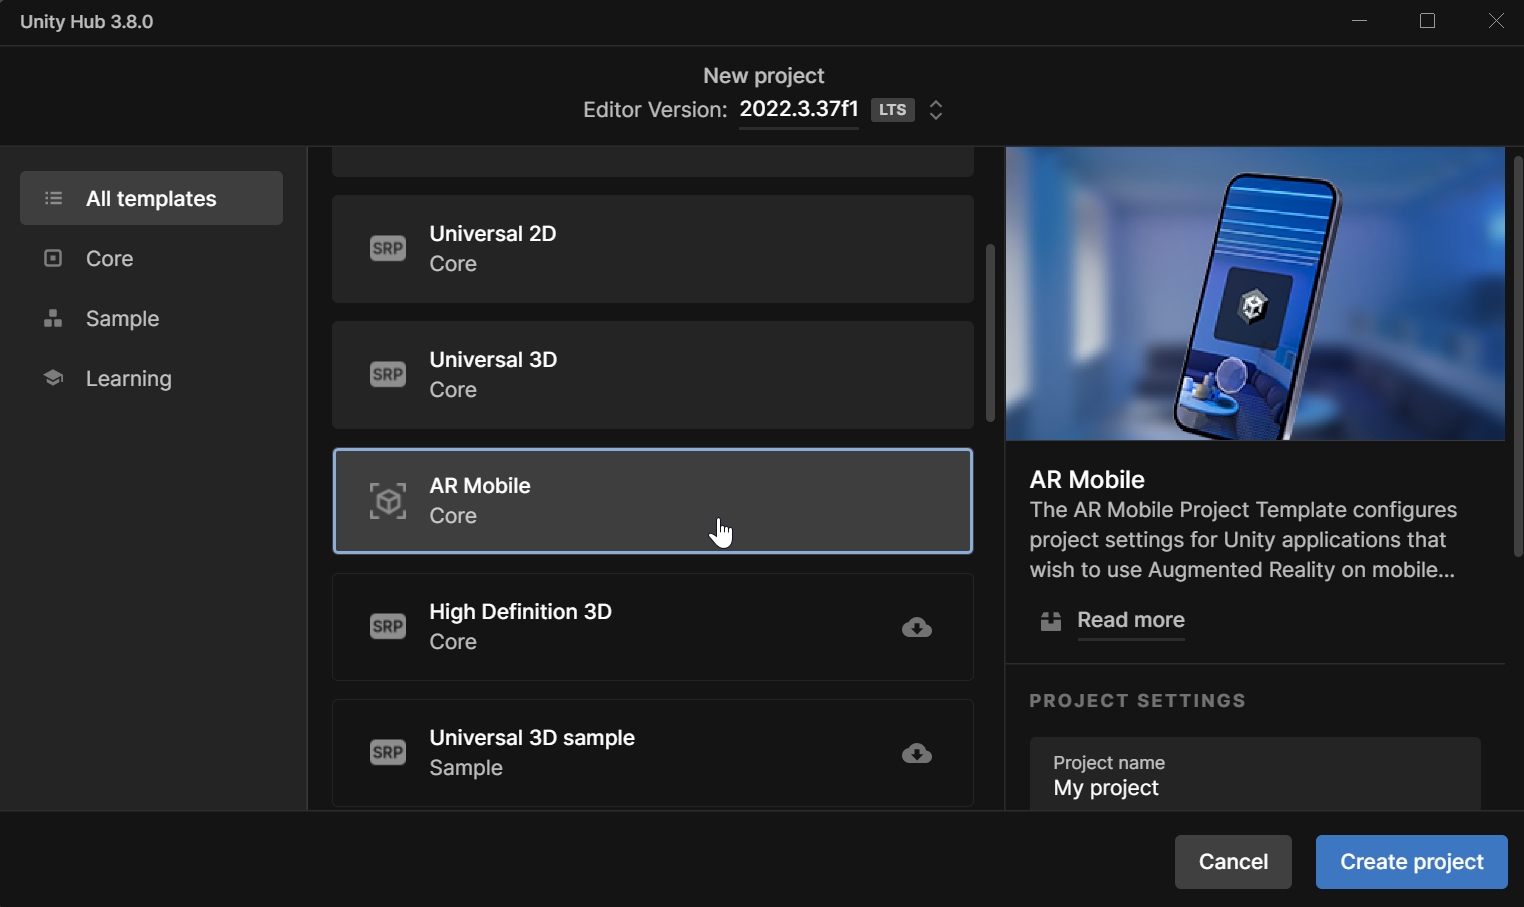Cancel the new project dialog

1233,862
